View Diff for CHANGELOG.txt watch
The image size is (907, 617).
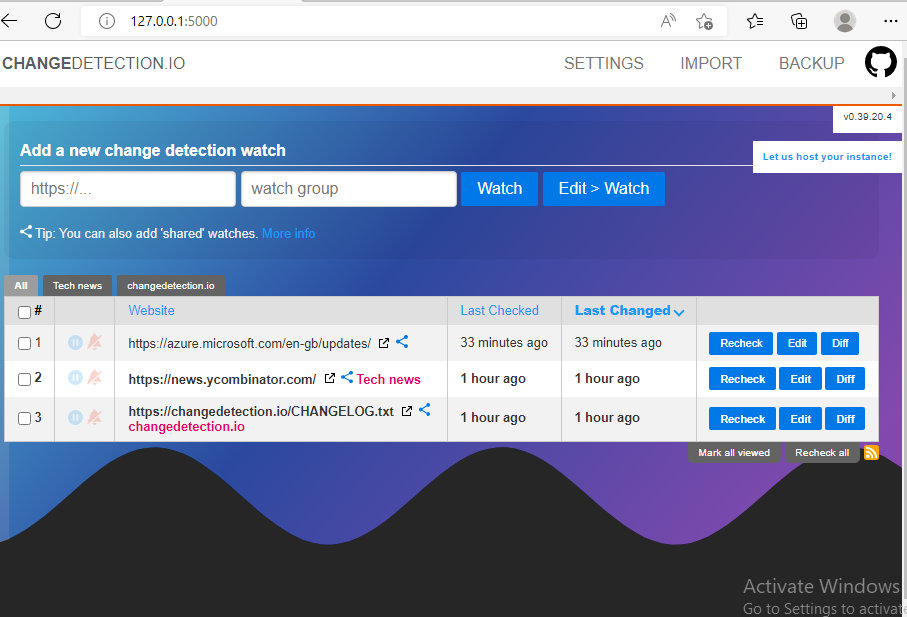845,419
